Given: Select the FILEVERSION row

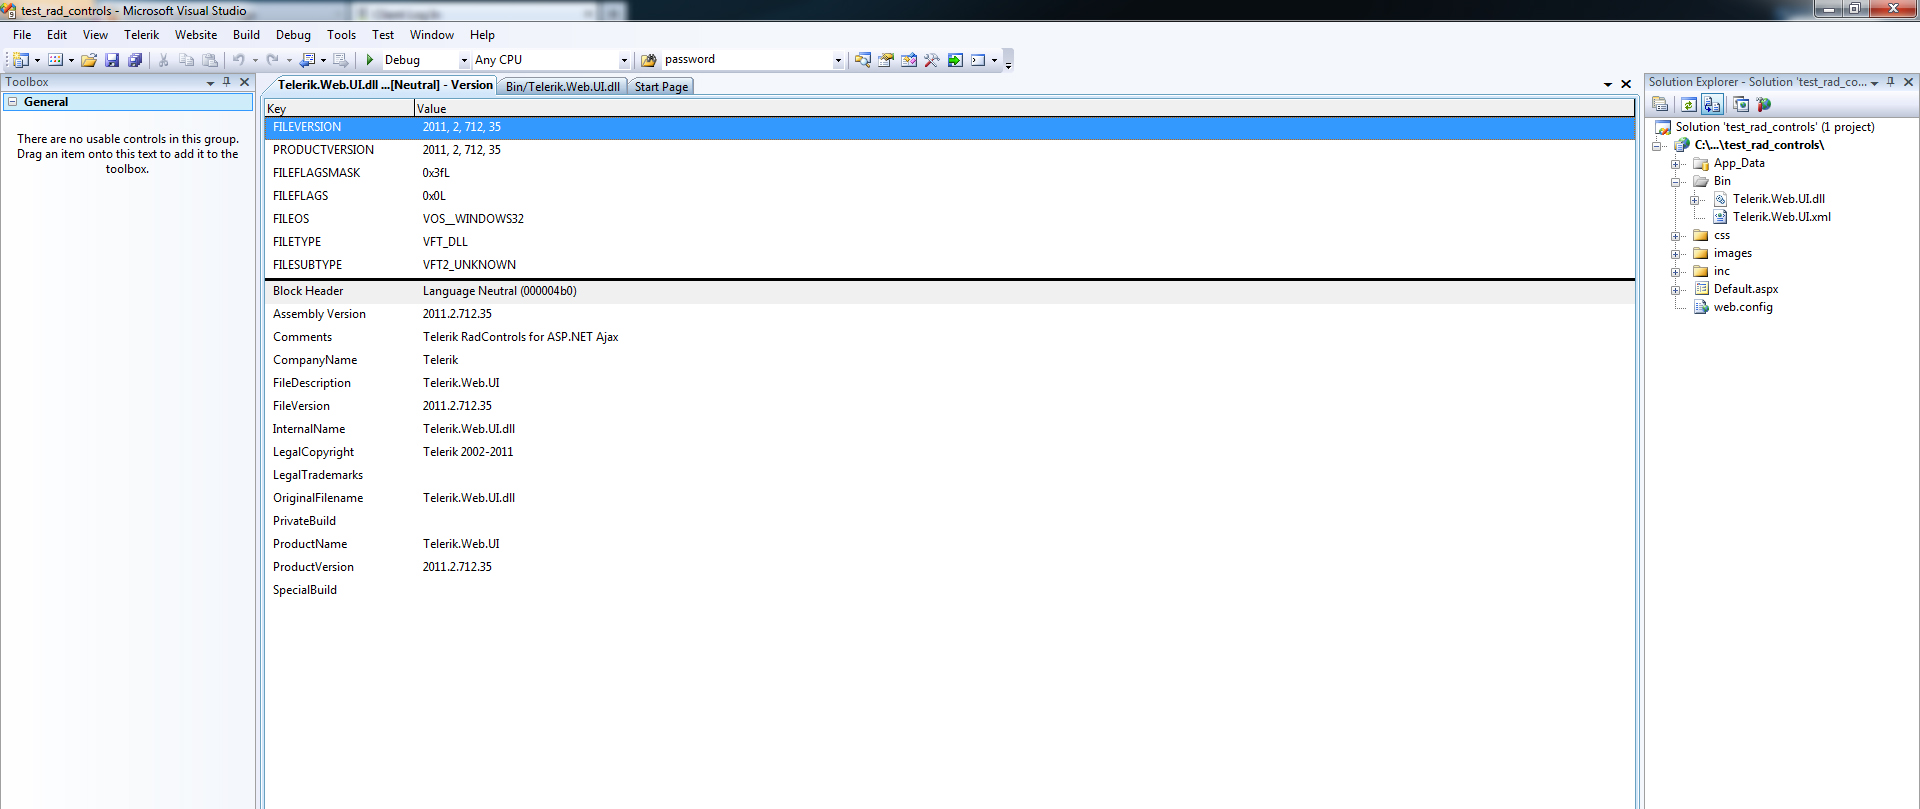Looking at the screenshot, I should click(950, 128).
